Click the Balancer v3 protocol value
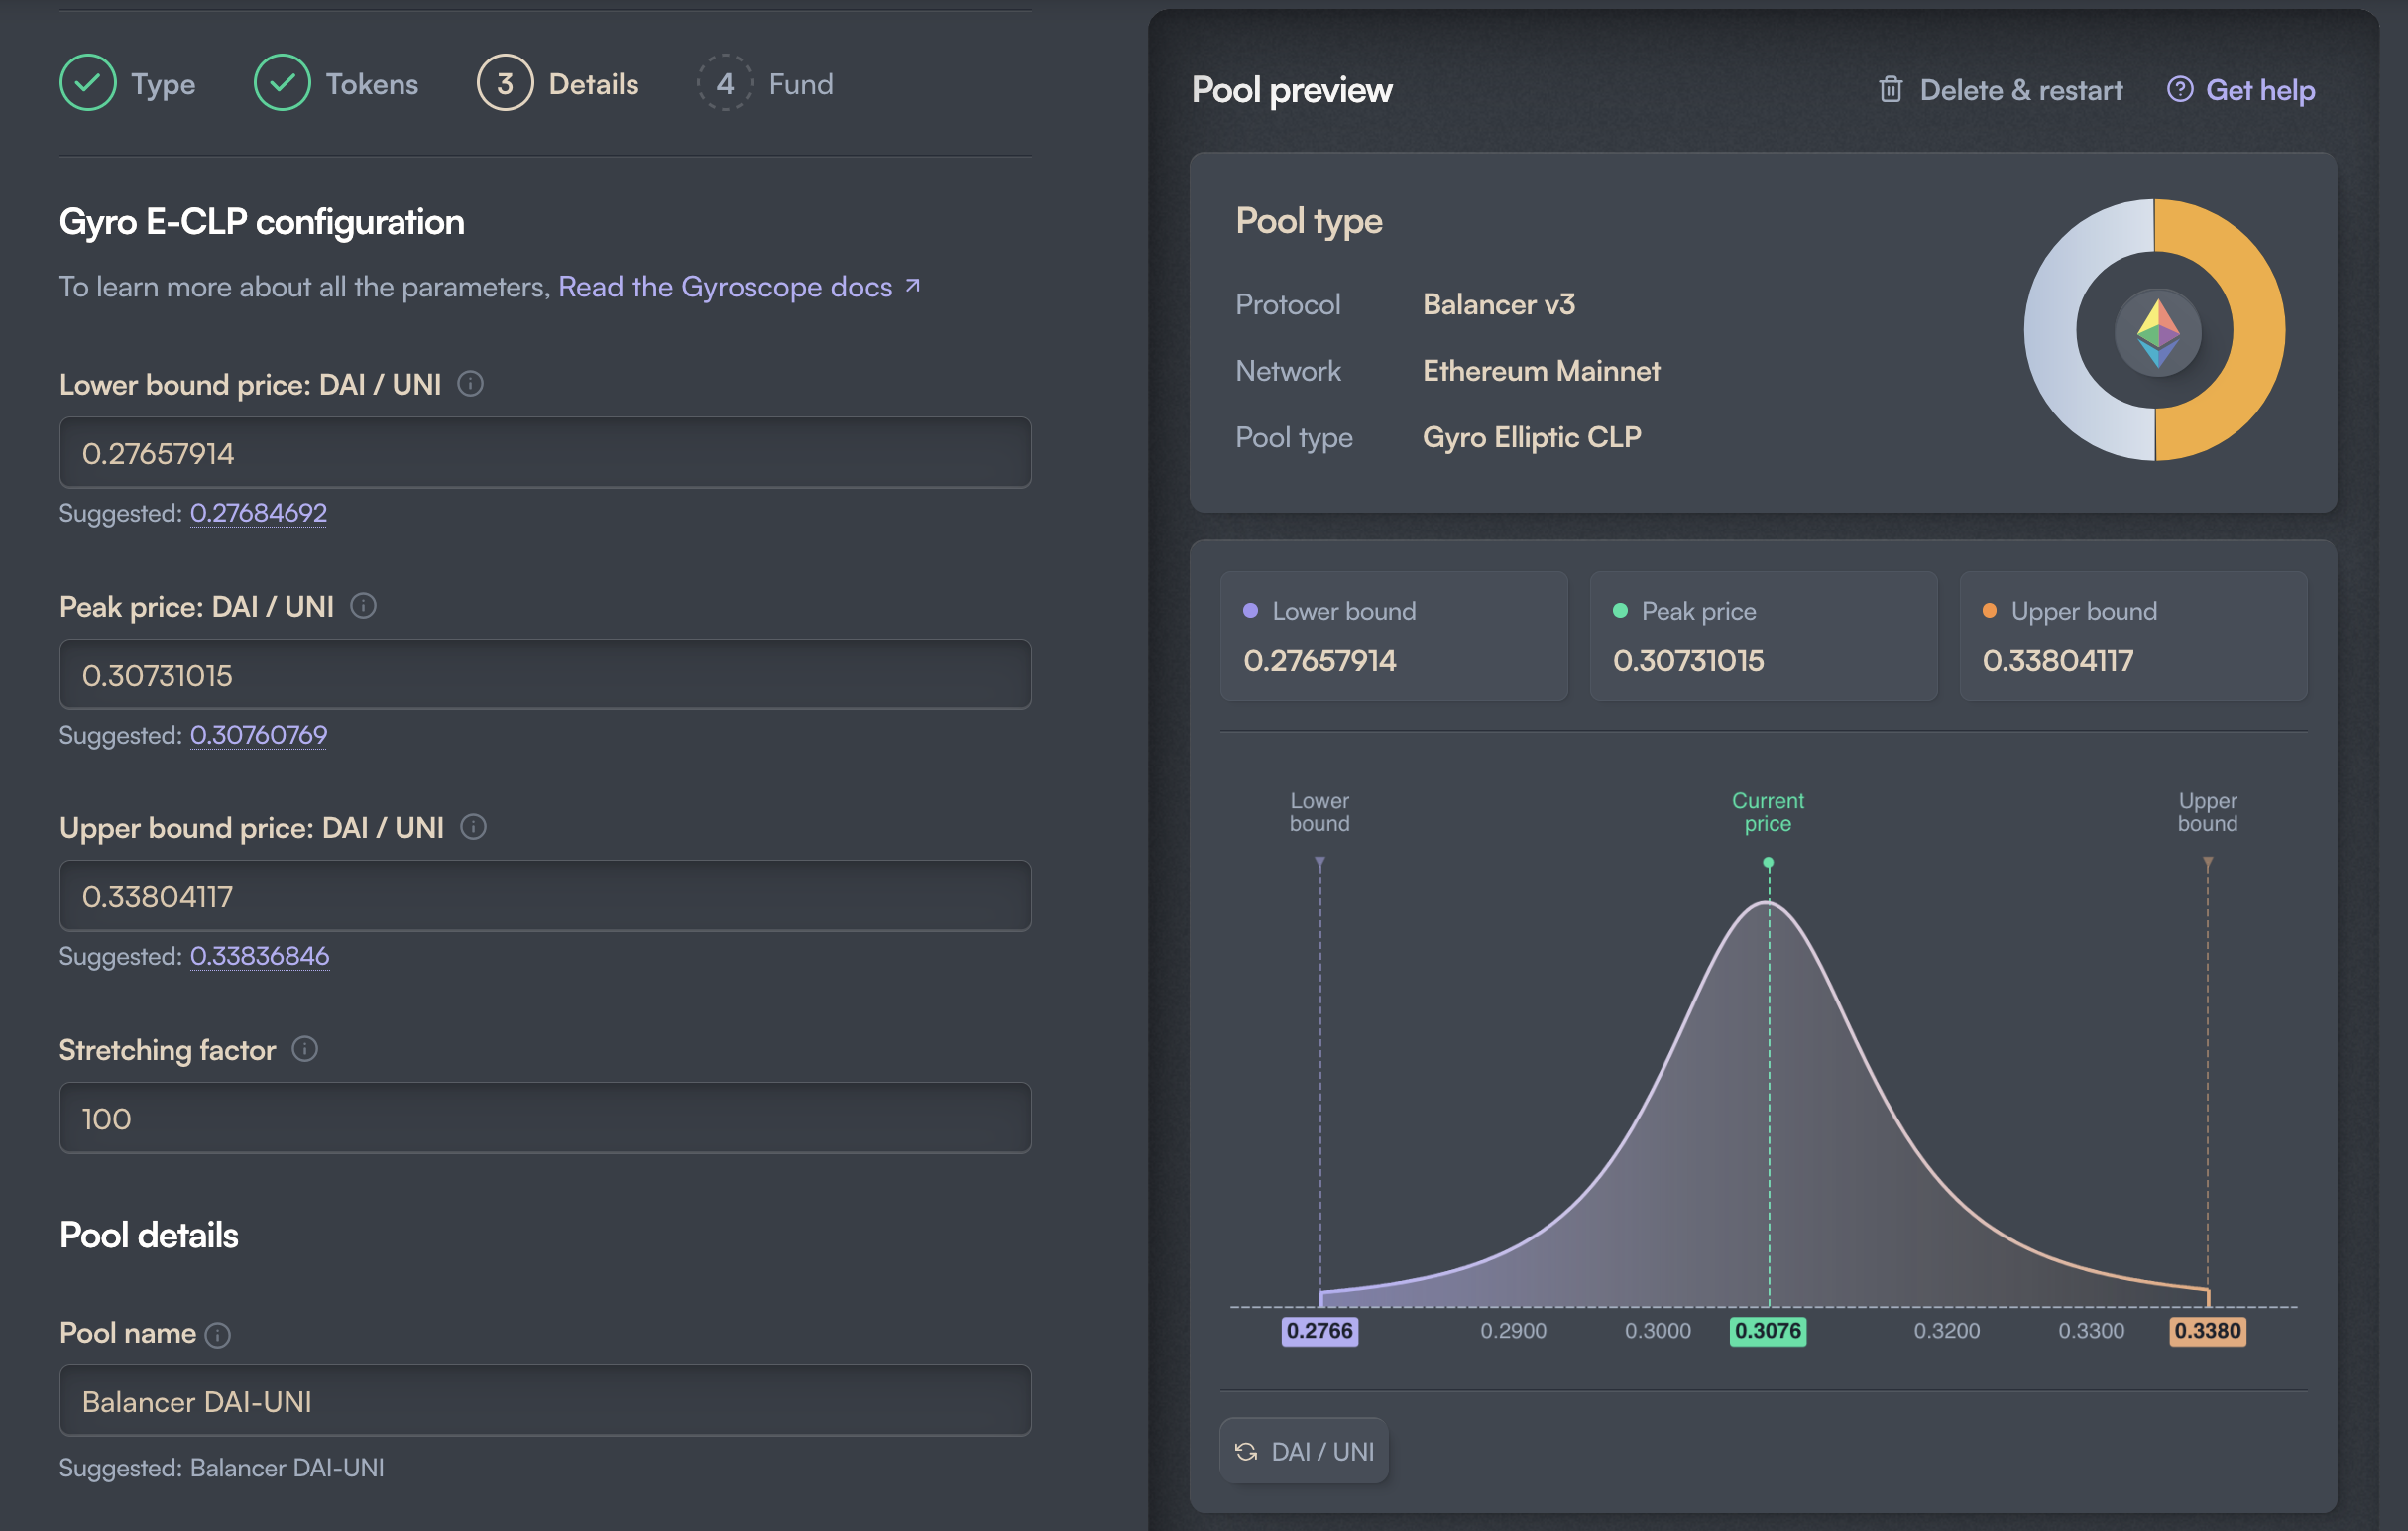This screenshot has width=2408, height=1531. coord(1499,304)
